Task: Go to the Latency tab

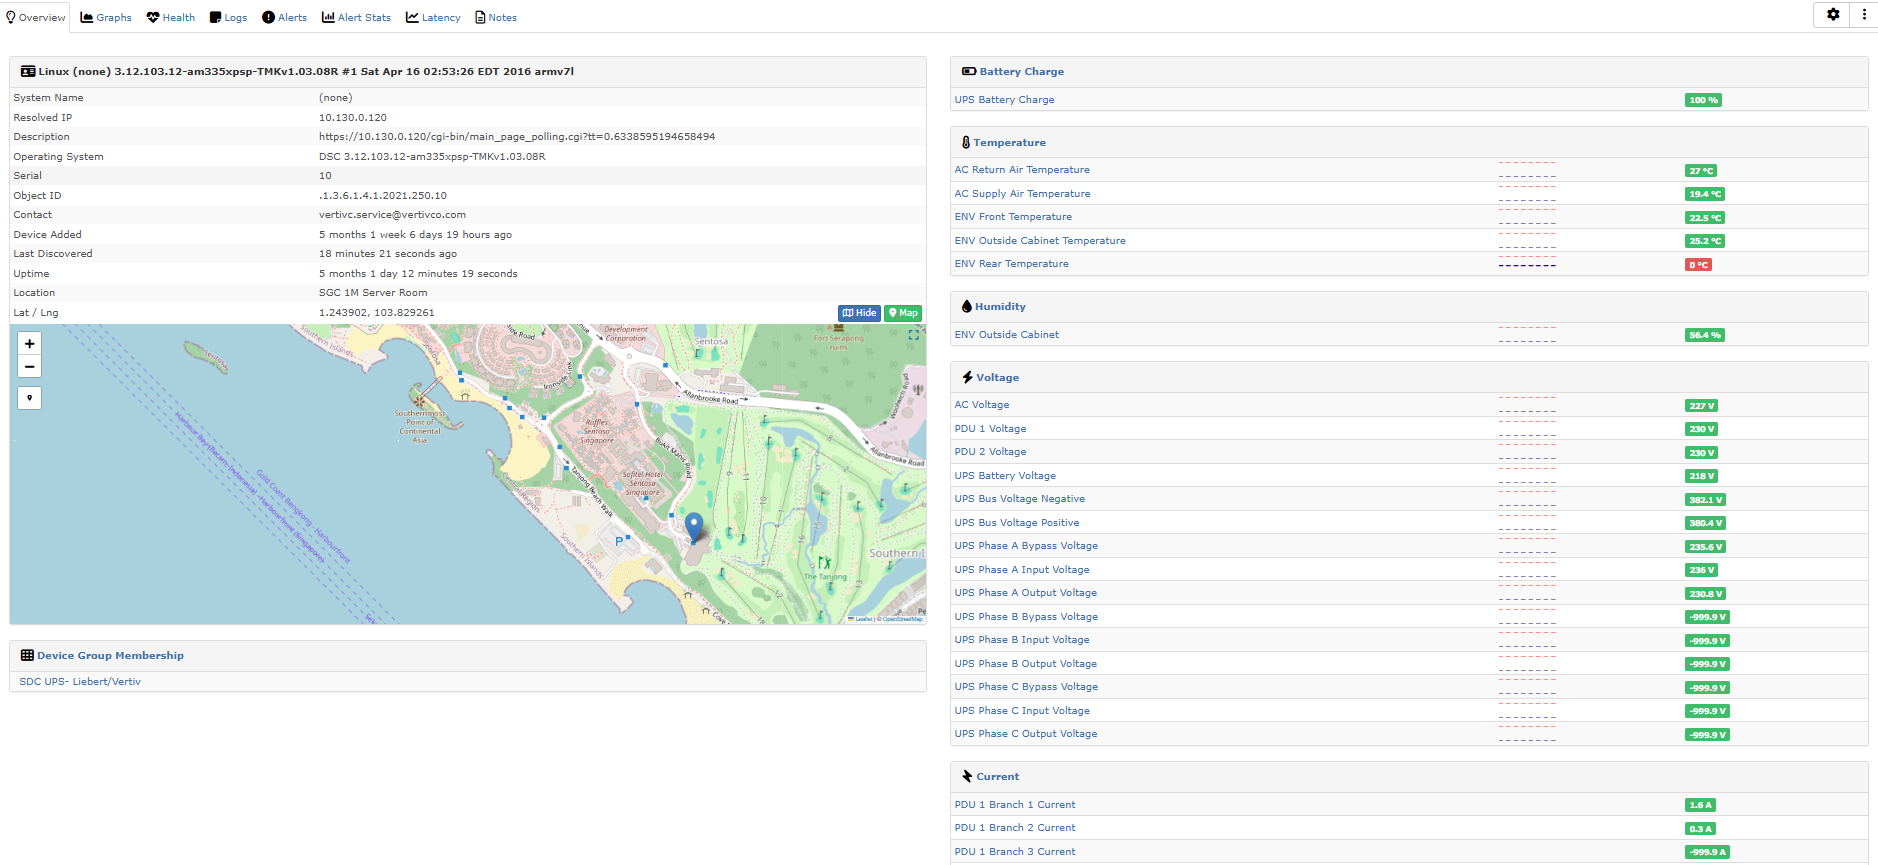Action: click(433, 18)
